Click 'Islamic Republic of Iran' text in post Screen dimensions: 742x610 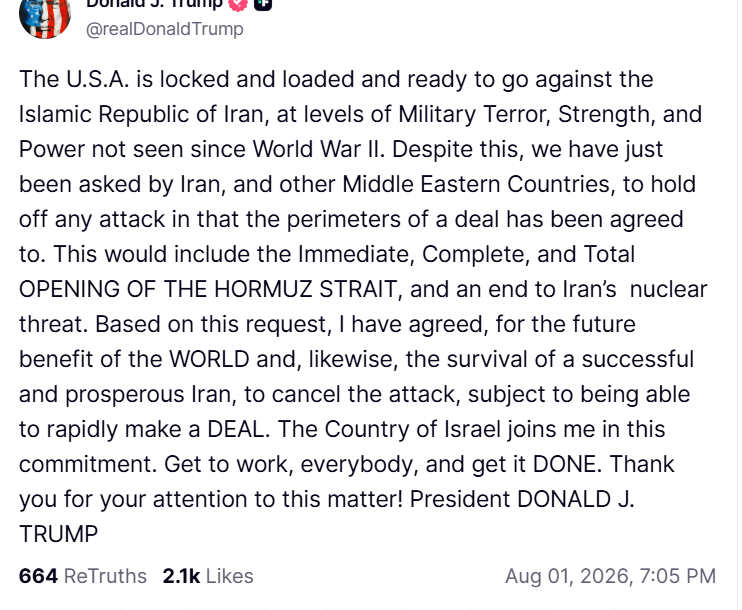141,114
